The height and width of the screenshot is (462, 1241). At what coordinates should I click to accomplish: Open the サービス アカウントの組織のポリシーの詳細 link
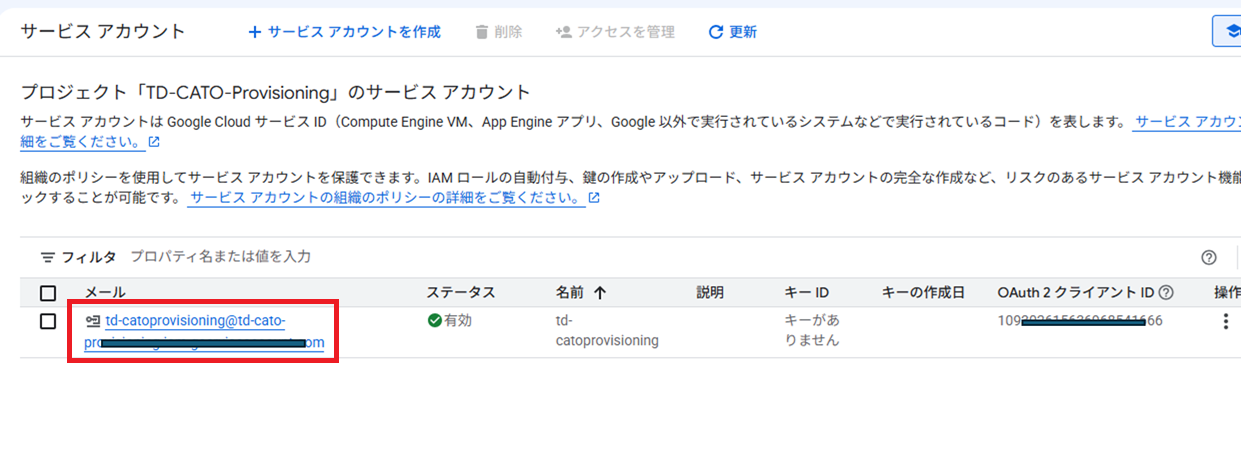click(385, 198)
